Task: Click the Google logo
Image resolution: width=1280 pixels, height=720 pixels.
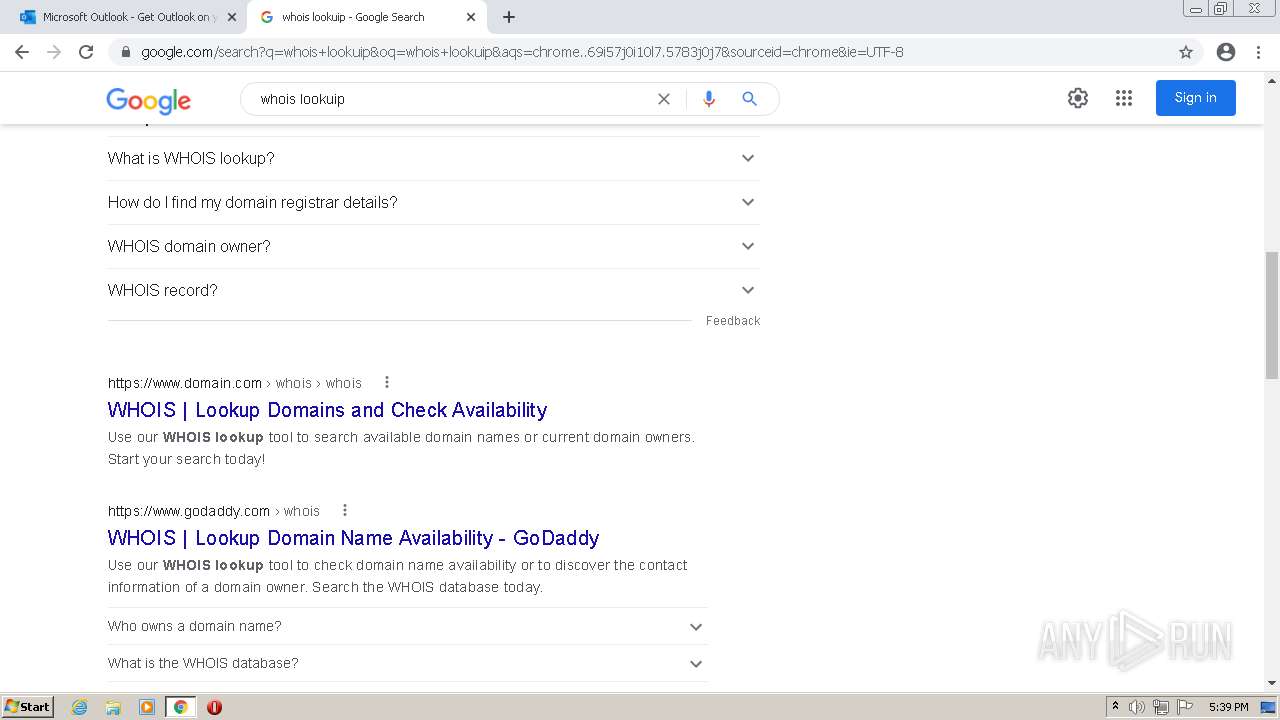Action: click(148, 100)
